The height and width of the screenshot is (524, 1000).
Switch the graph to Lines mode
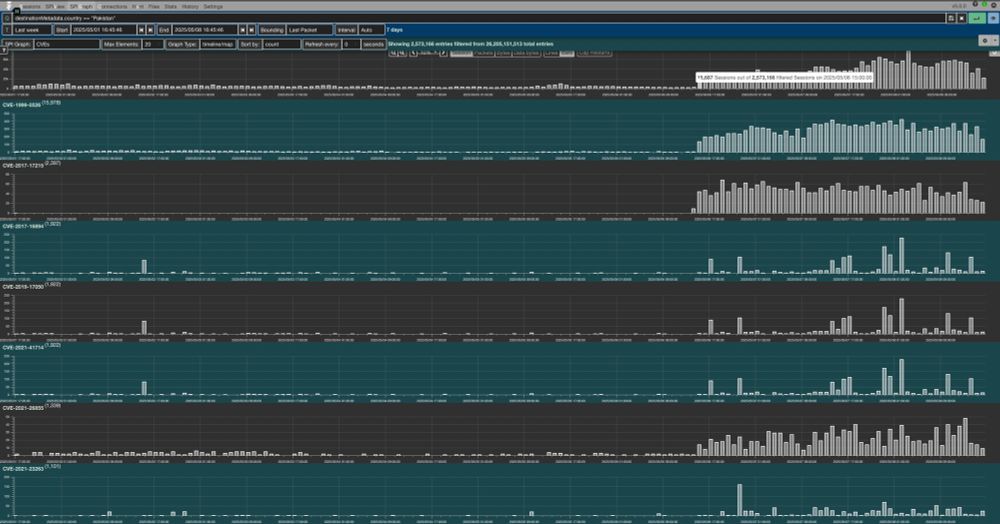pos(551,53)
